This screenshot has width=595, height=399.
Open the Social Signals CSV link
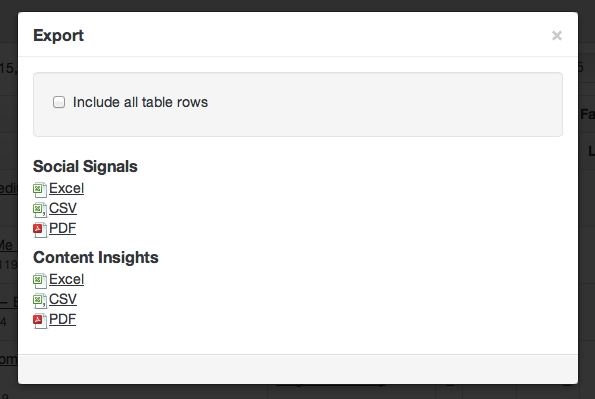click(x=63, y=208)
